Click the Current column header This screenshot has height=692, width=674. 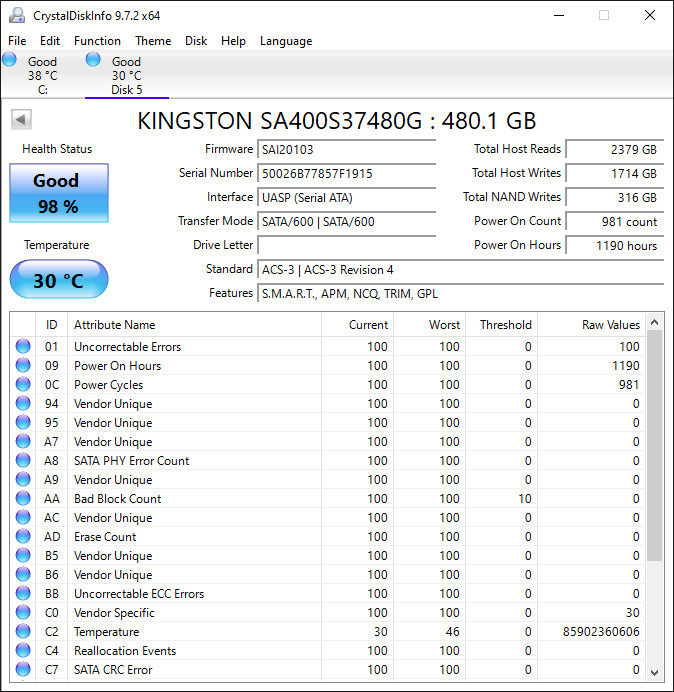click(x=358, y=325)
